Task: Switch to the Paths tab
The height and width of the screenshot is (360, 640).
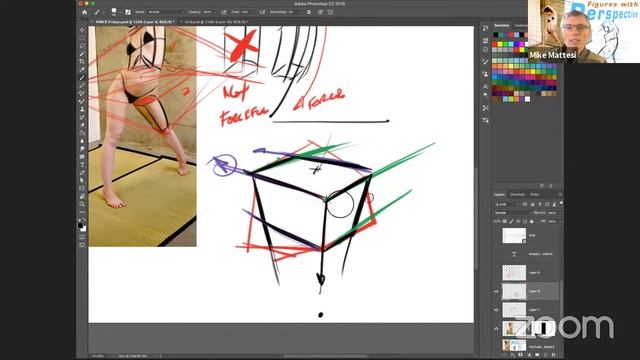Action: [535, 194]
